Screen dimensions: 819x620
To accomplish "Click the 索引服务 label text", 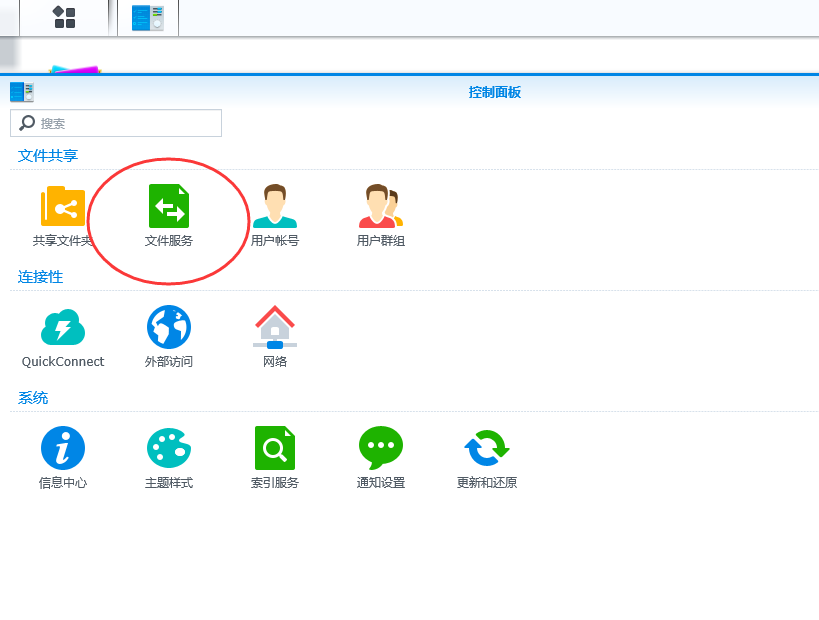I will pos(275,483).
